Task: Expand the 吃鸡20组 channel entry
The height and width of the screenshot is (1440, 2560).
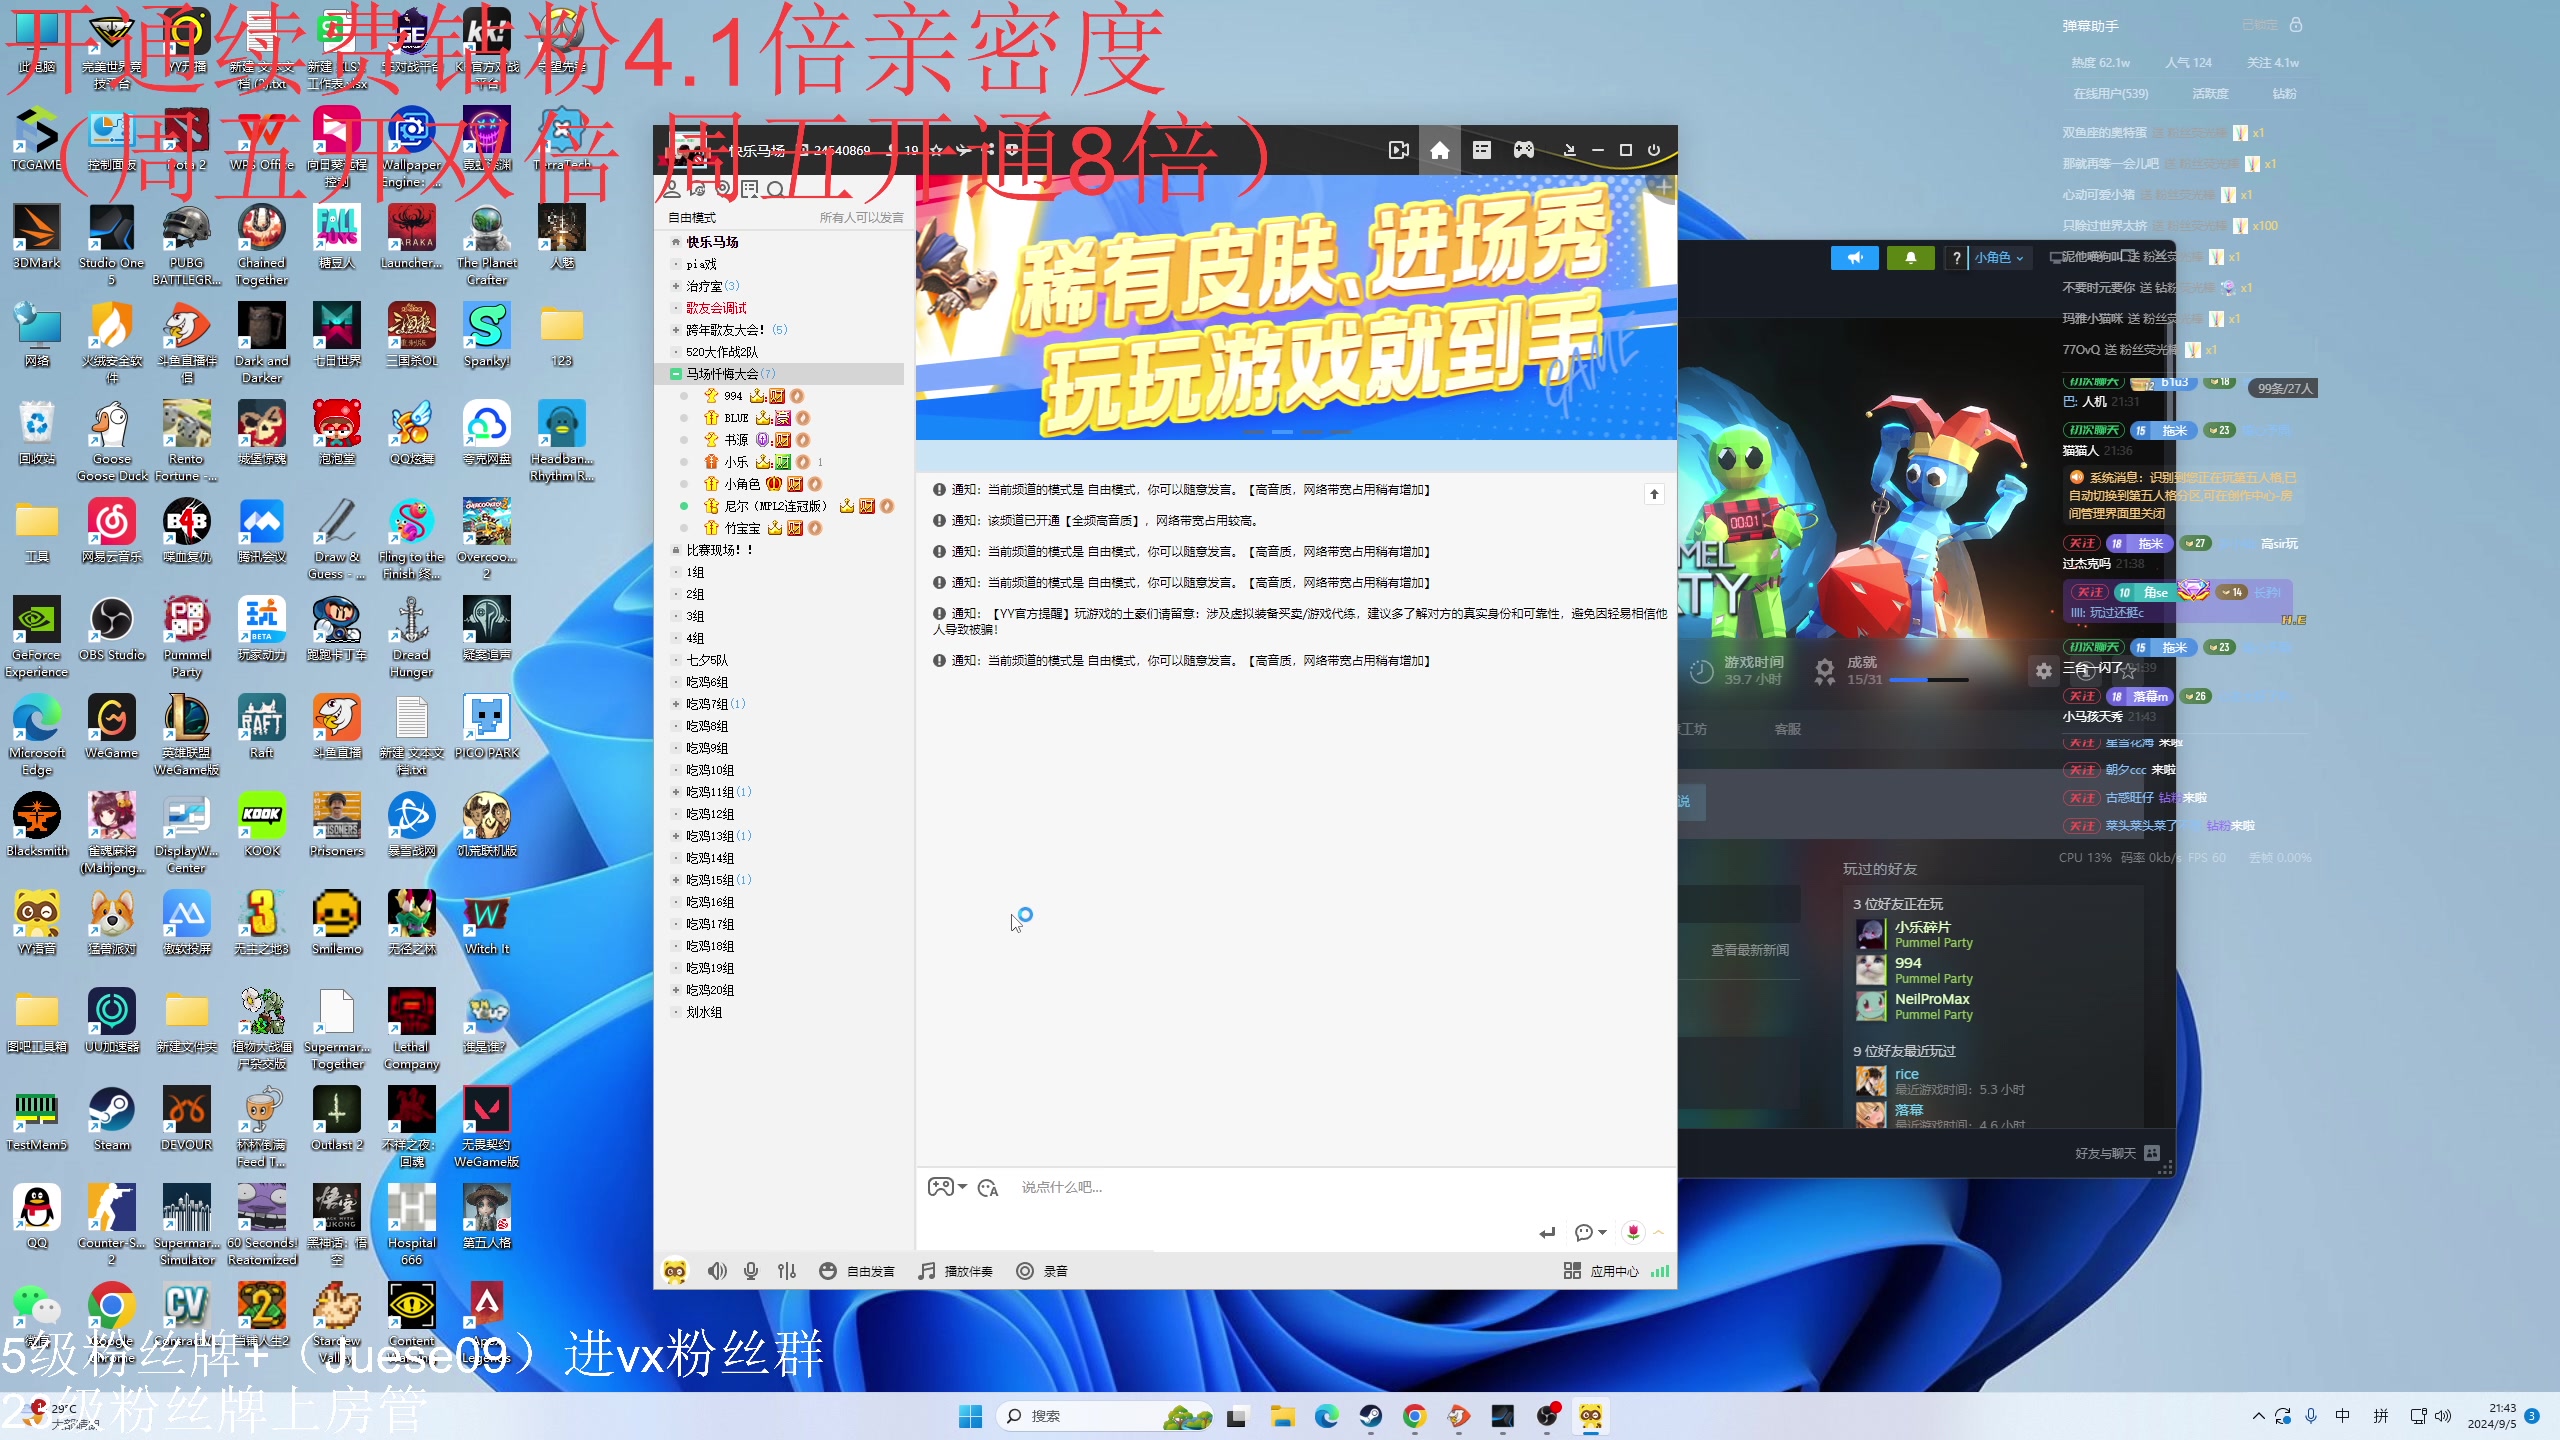Action: tap(677, 988)
